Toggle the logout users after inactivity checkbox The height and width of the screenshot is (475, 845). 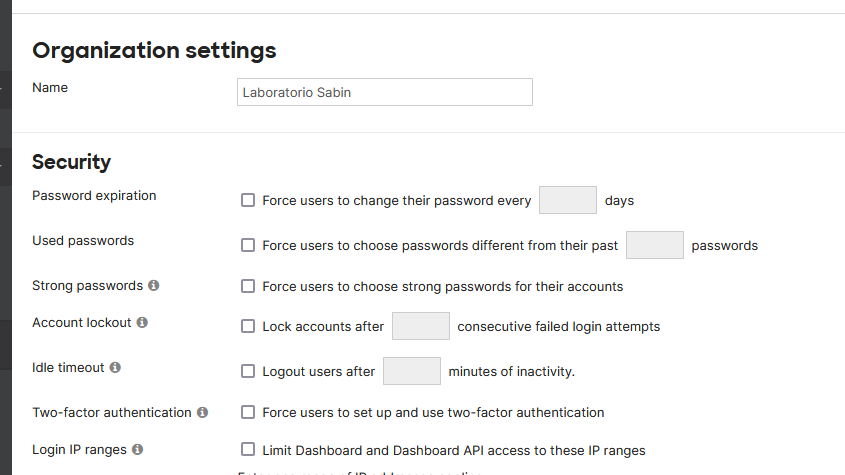click(248, 371)
